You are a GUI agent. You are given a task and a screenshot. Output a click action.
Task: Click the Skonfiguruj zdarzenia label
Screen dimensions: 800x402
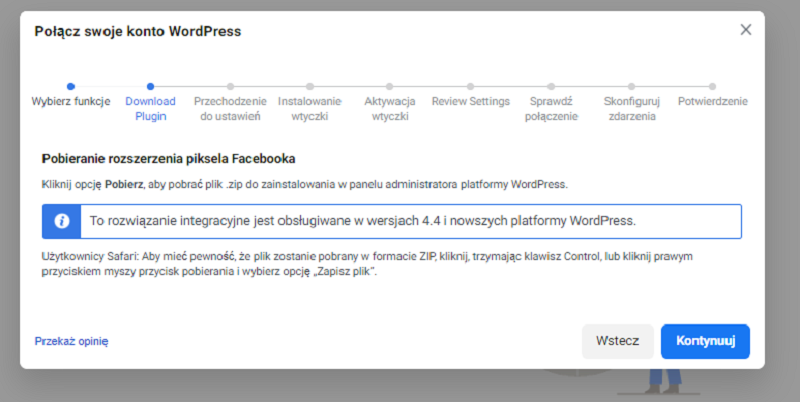[632, 109]
